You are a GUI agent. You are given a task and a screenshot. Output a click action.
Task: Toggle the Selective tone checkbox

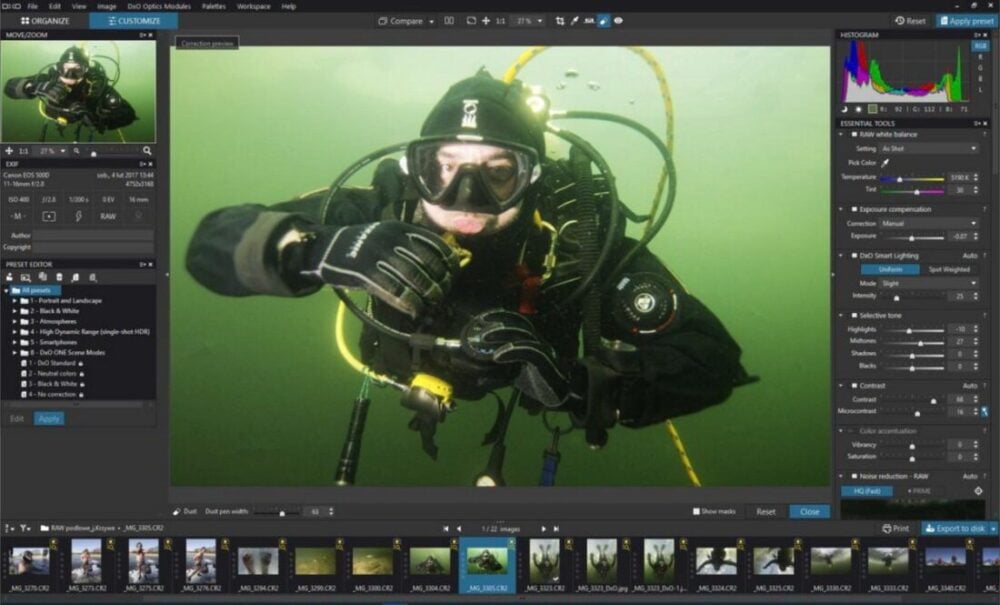855,316
